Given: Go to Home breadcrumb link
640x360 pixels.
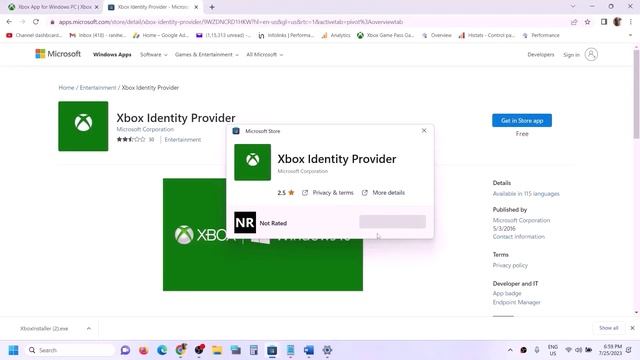Looking at the screenshot, I should tap(66, 87).
